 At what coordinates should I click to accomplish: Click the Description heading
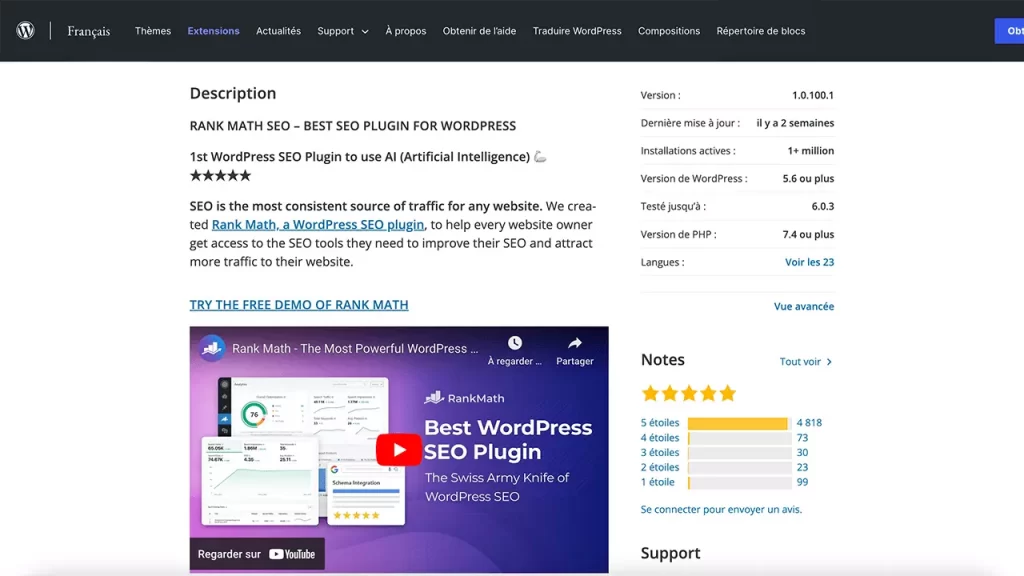[x=233, y=93]
